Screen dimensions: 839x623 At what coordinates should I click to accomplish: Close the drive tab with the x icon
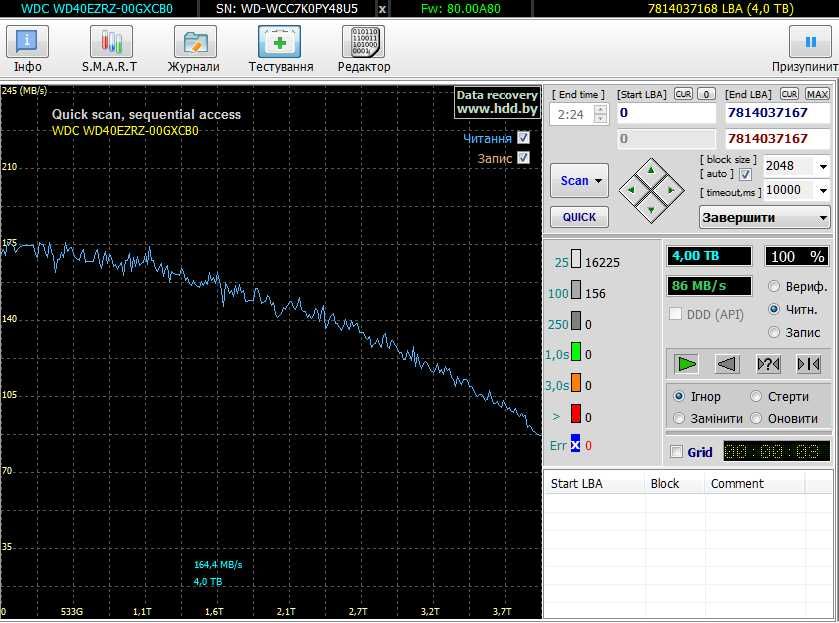382,9
